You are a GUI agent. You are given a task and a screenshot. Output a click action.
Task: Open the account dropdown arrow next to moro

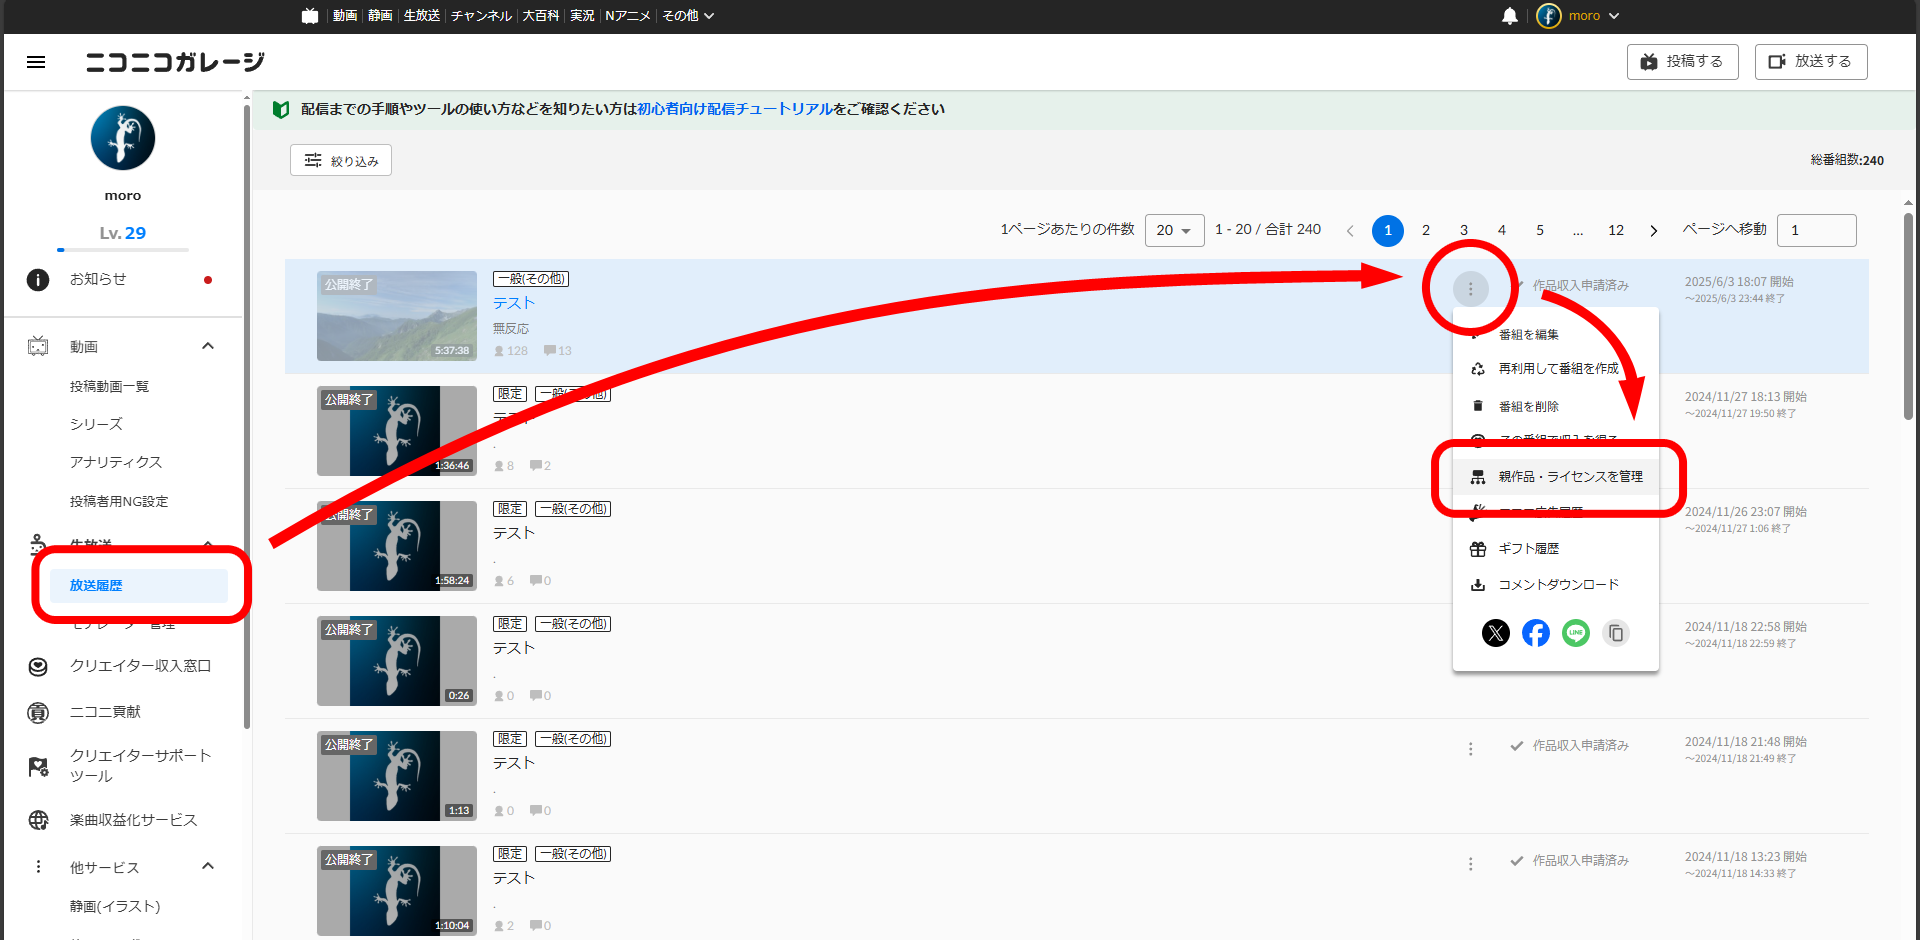point(1614,16)
